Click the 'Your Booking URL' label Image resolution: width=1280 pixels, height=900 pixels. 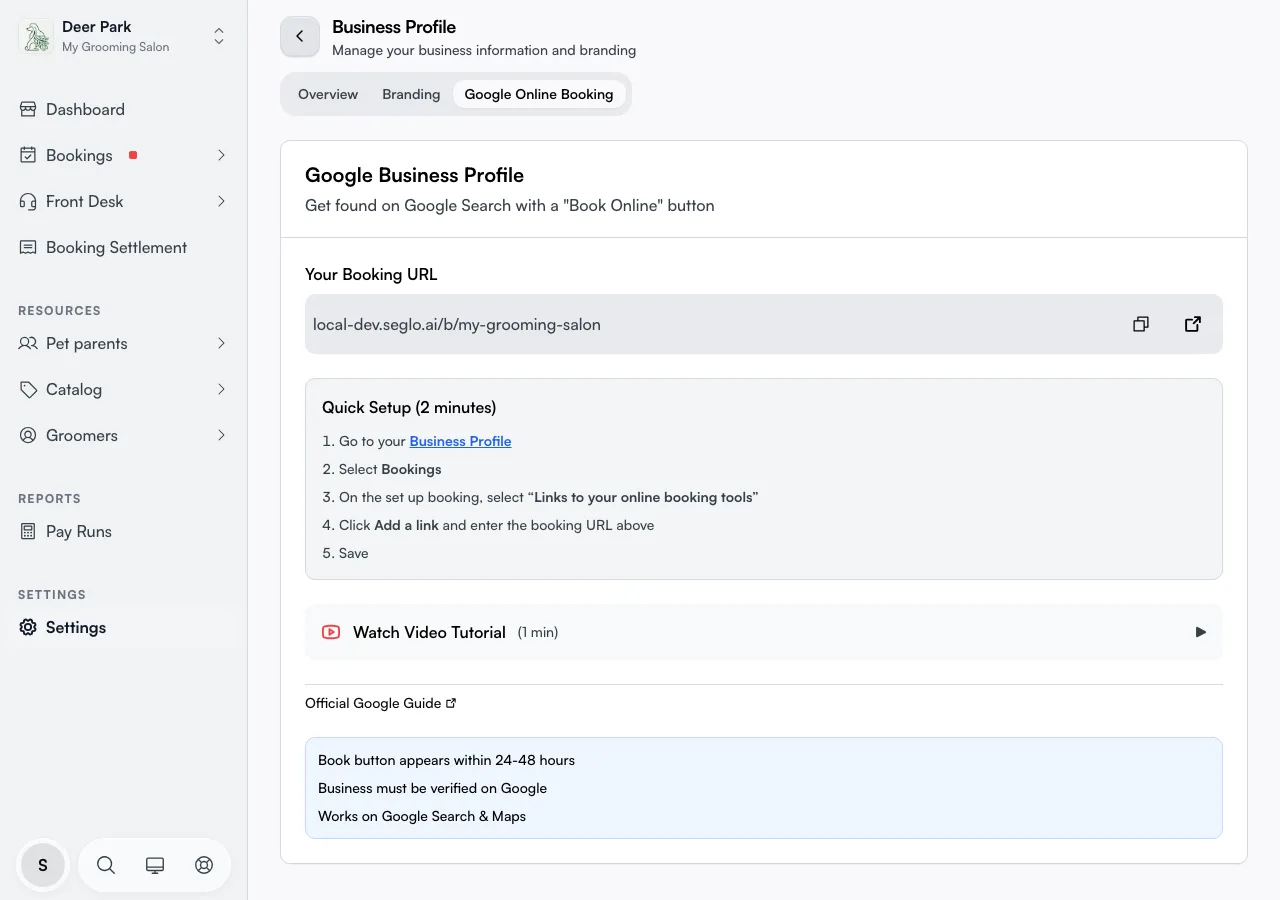371,274
